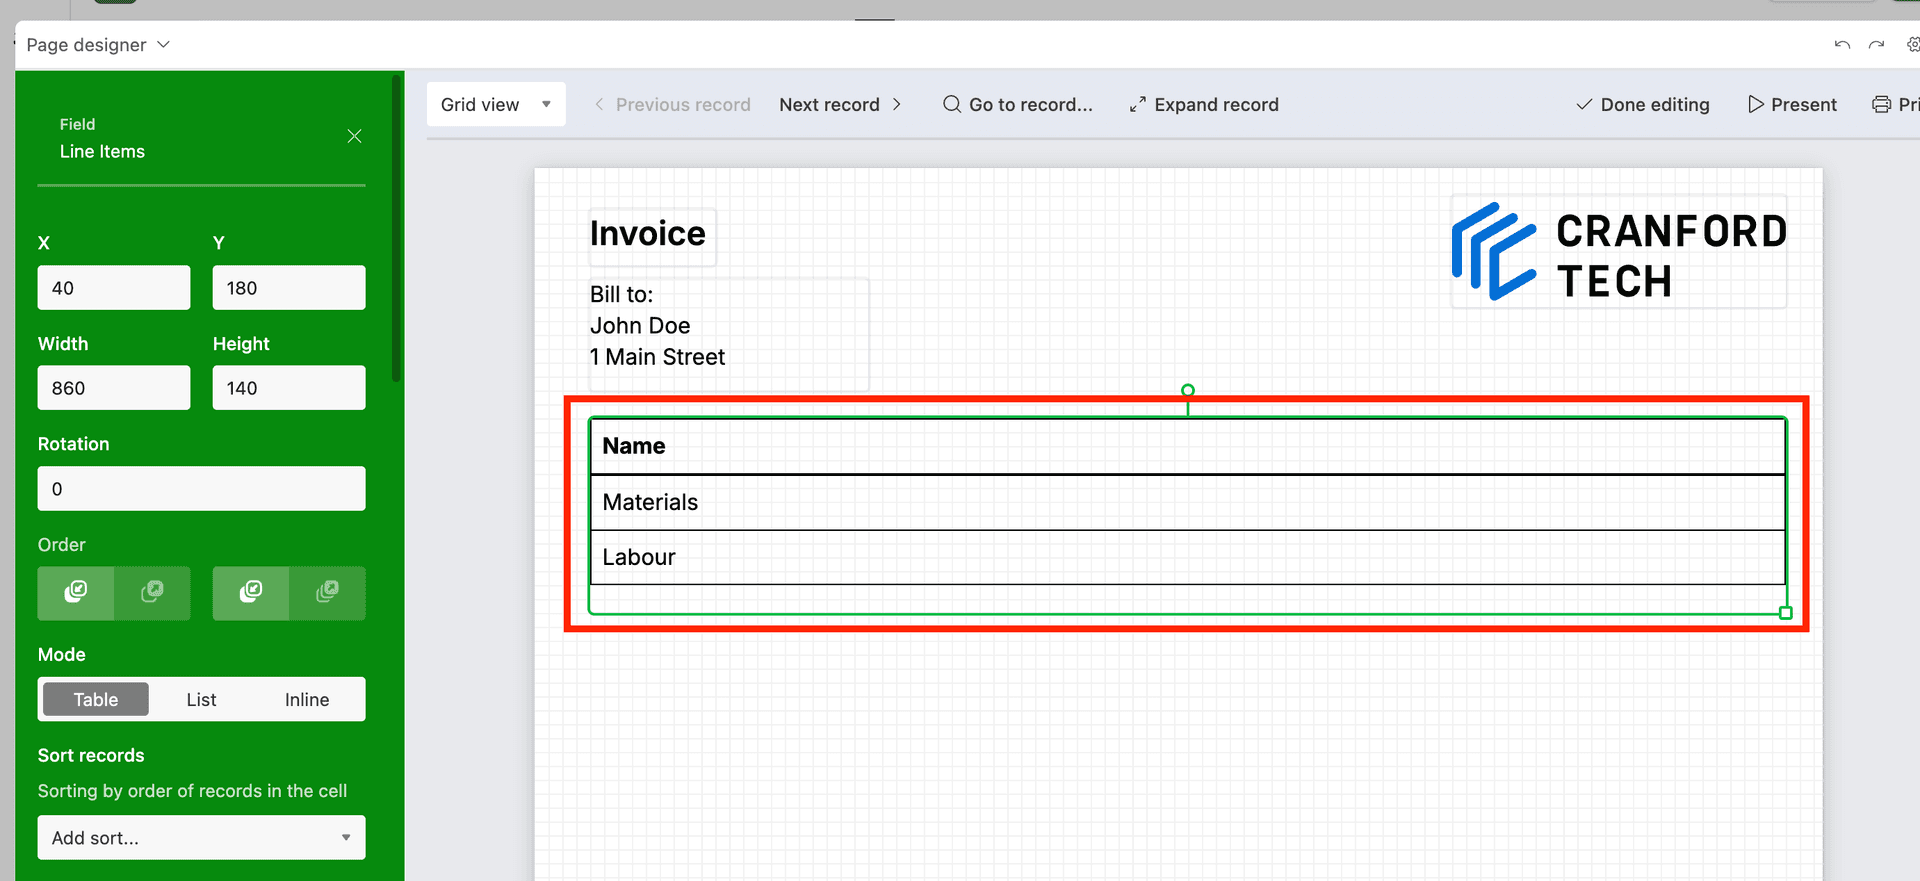Click the left panel scrollbar
The width and height of the screenshot is (1920, 881).
(397, 230)
